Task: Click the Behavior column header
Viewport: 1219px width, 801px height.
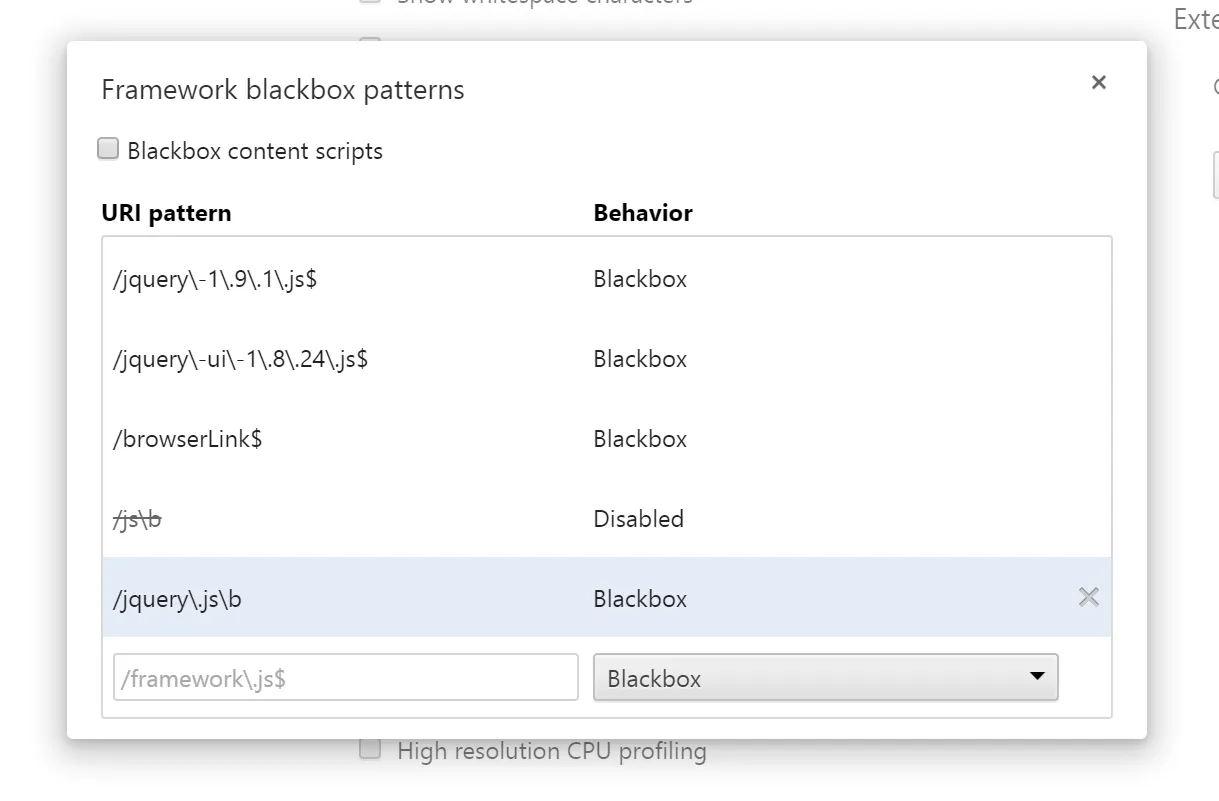Action: click(643, 213)
